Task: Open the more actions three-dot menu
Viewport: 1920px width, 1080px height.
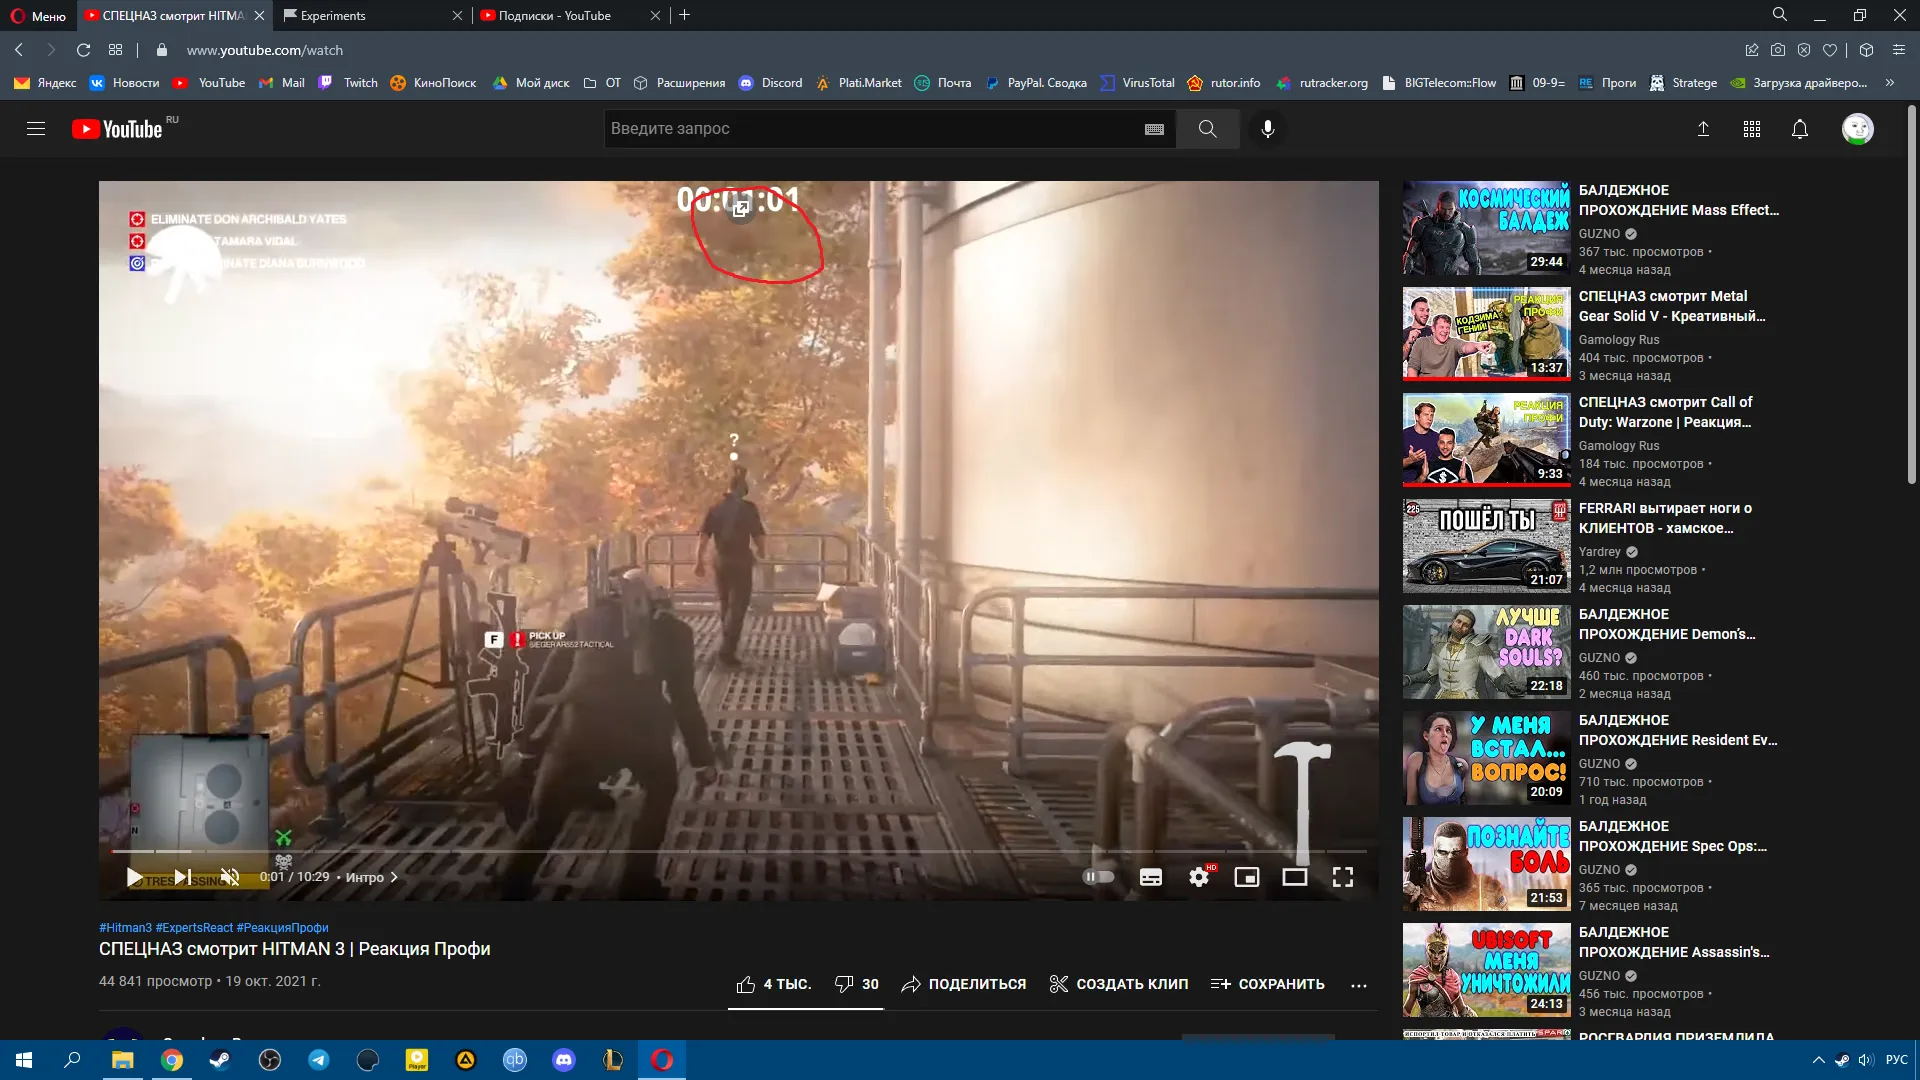Action: click(x=1358, y=985)
